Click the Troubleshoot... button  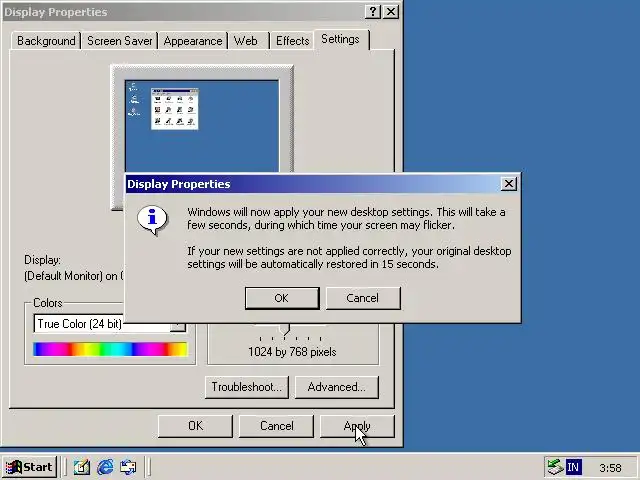coord(247,387)
